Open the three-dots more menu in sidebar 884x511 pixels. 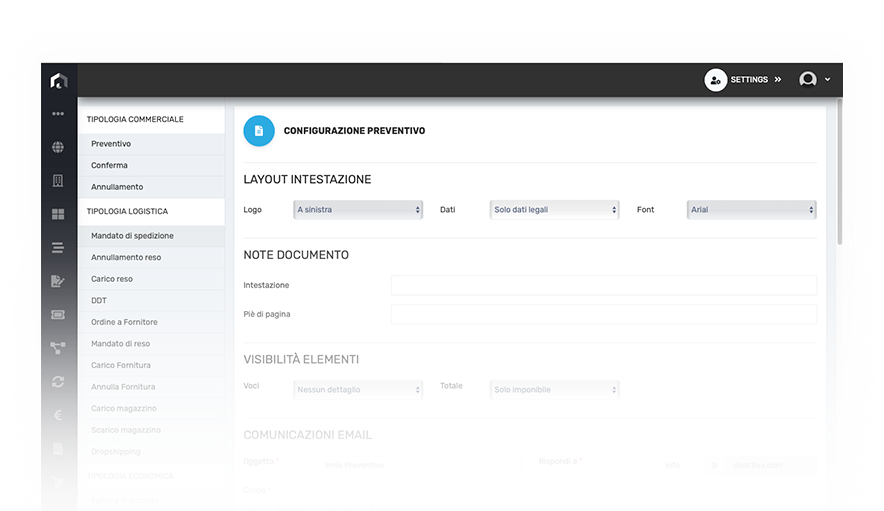click(58, 113)
